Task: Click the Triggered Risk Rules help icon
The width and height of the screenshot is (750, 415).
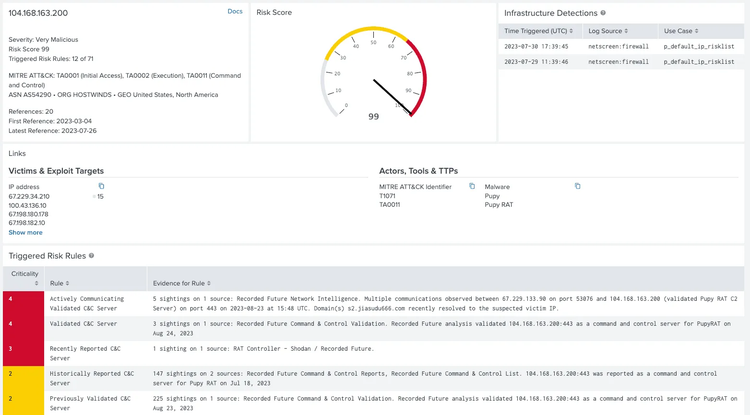Action: (92, 256)
